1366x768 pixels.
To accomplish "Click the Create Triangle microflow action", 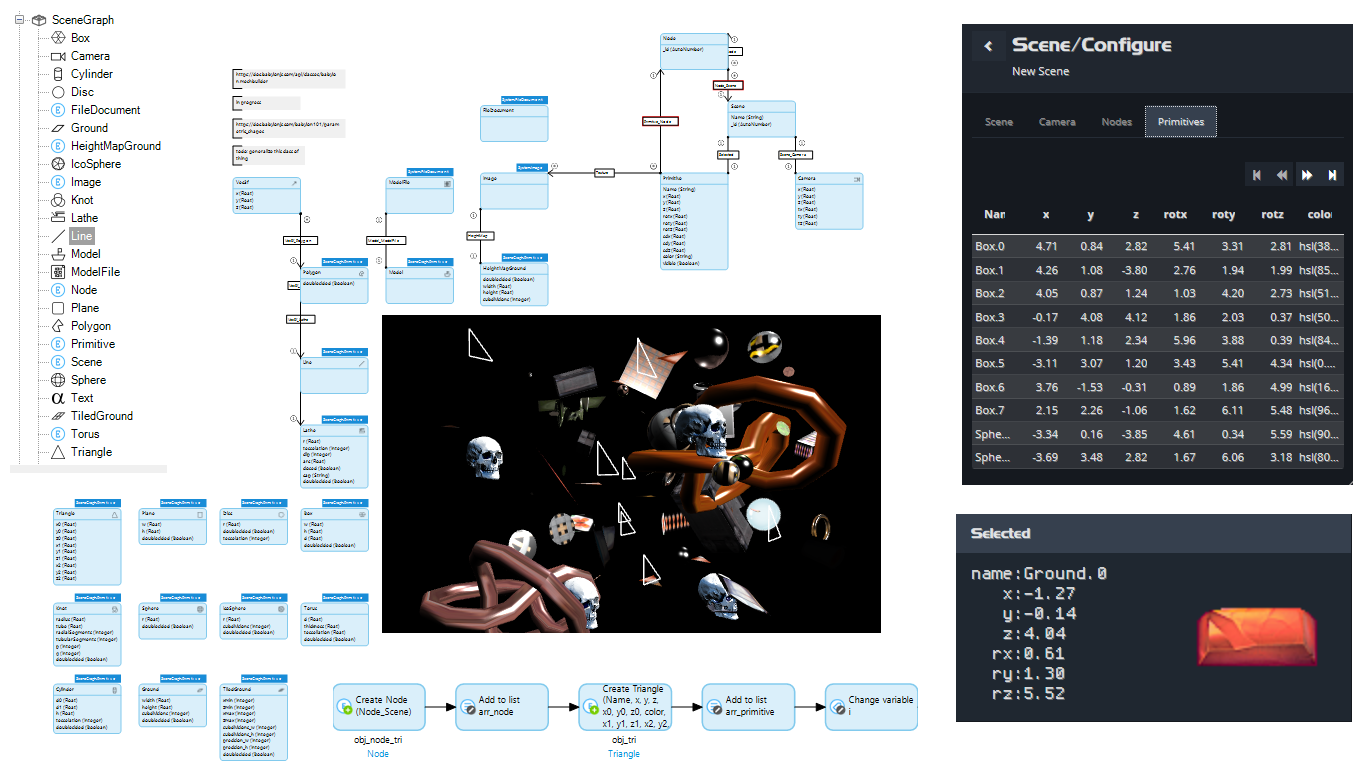I will [625, 707].
